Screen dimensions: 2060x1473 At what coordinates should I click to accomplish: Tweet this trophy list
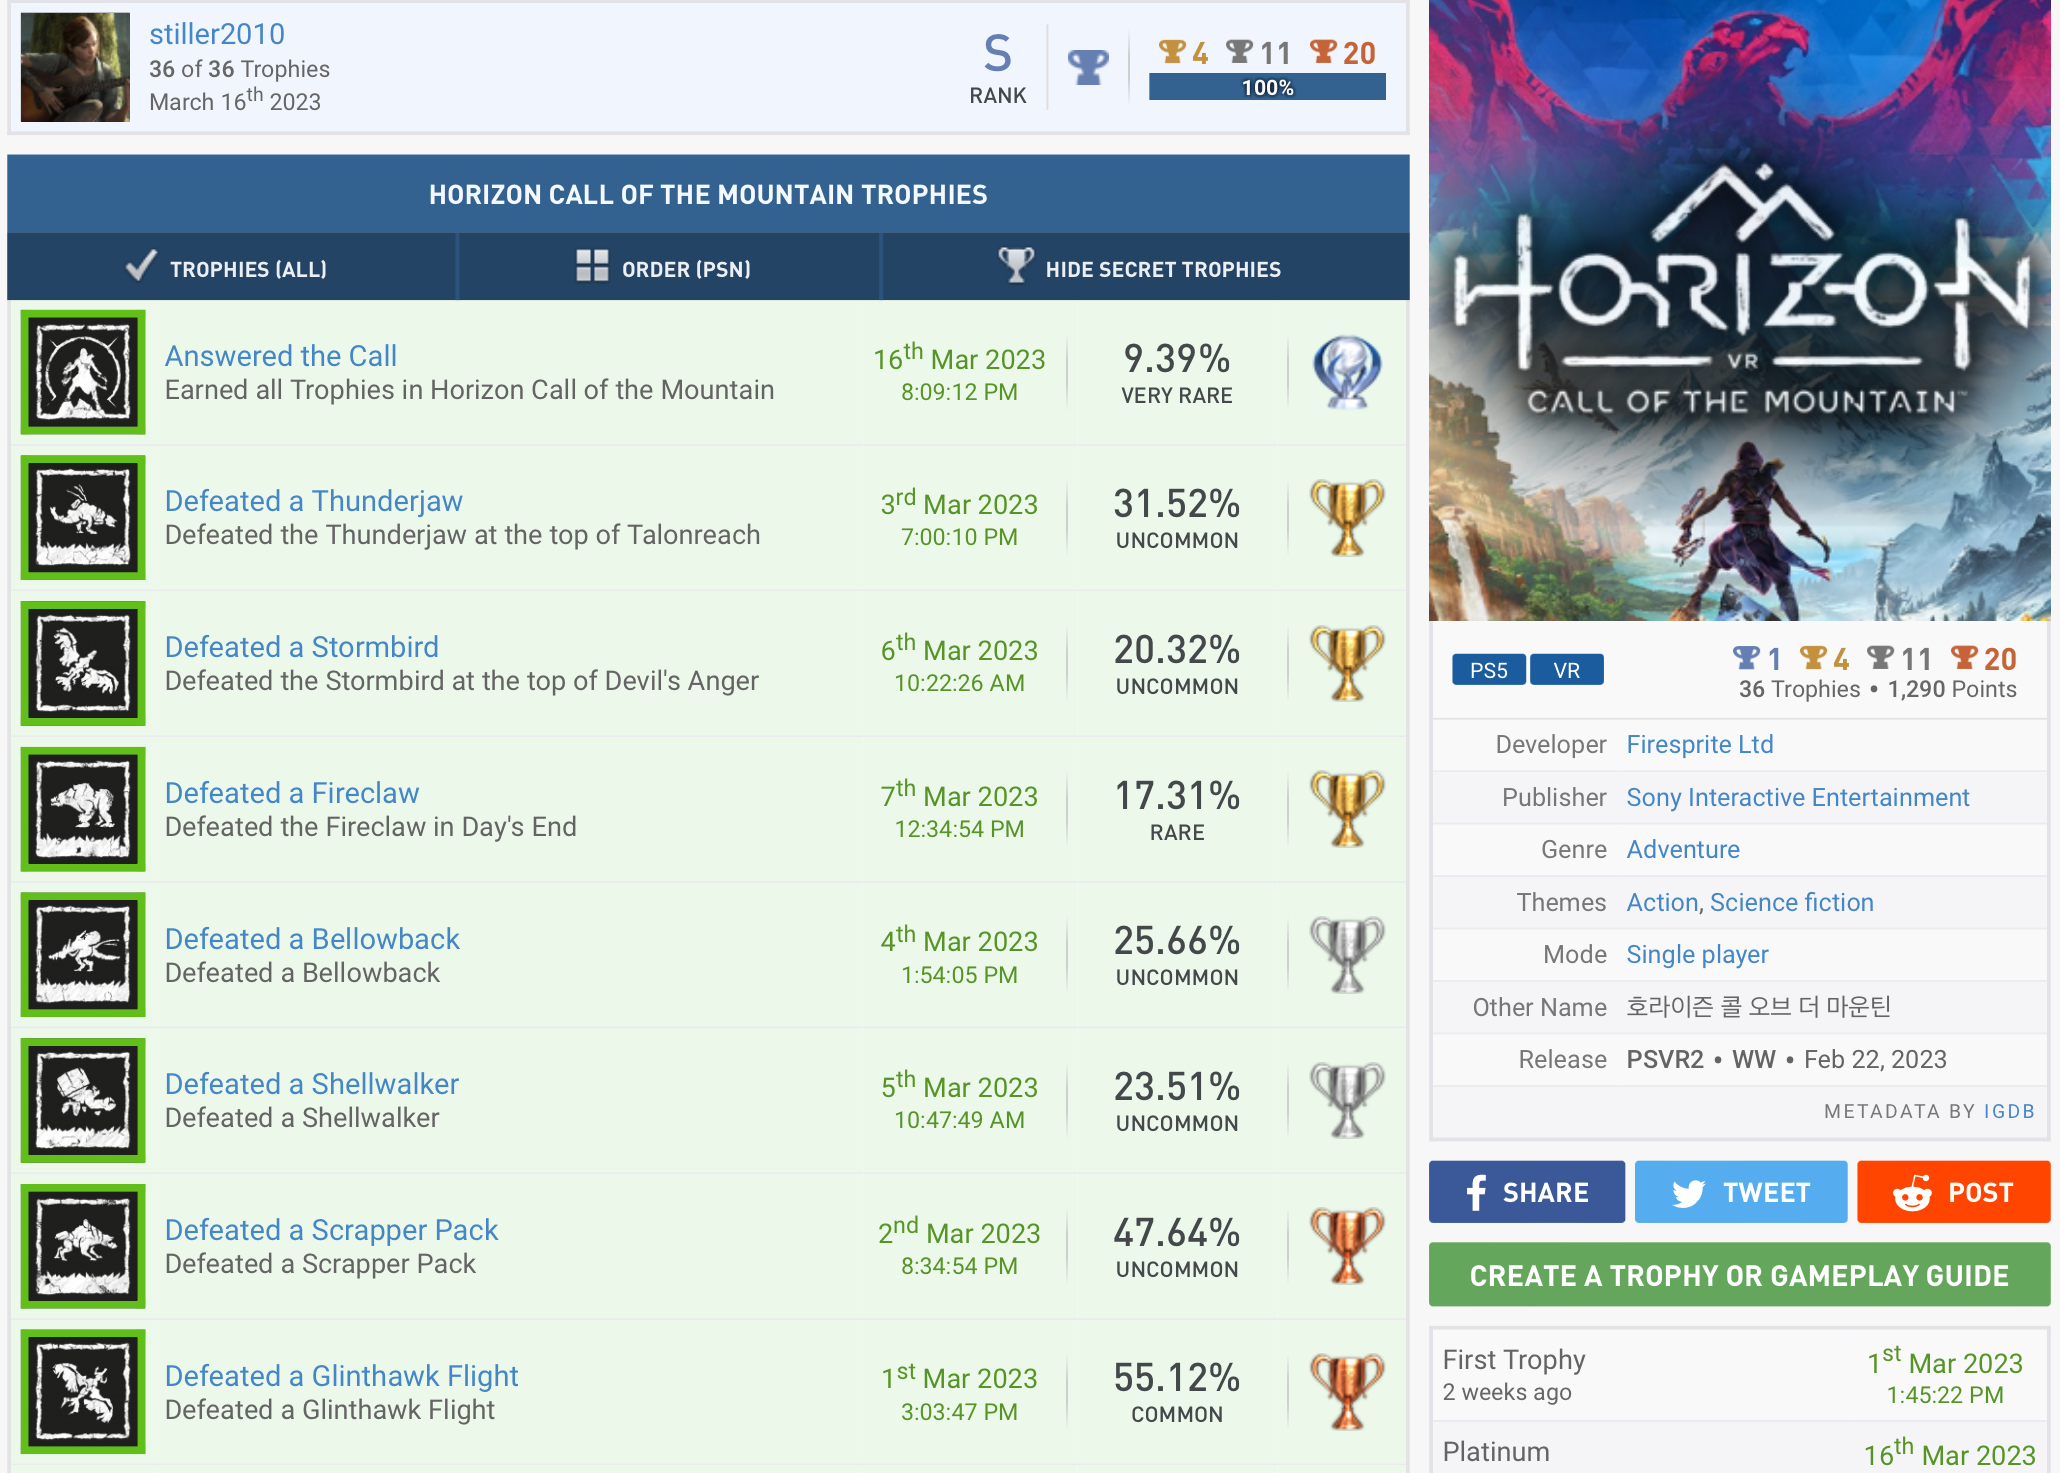tap(1741, 1192)
